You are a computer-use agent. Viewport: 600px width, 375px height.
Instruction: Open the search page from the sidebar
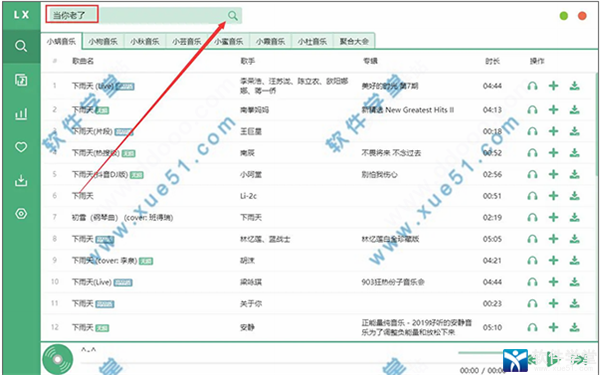pos(21,47)
